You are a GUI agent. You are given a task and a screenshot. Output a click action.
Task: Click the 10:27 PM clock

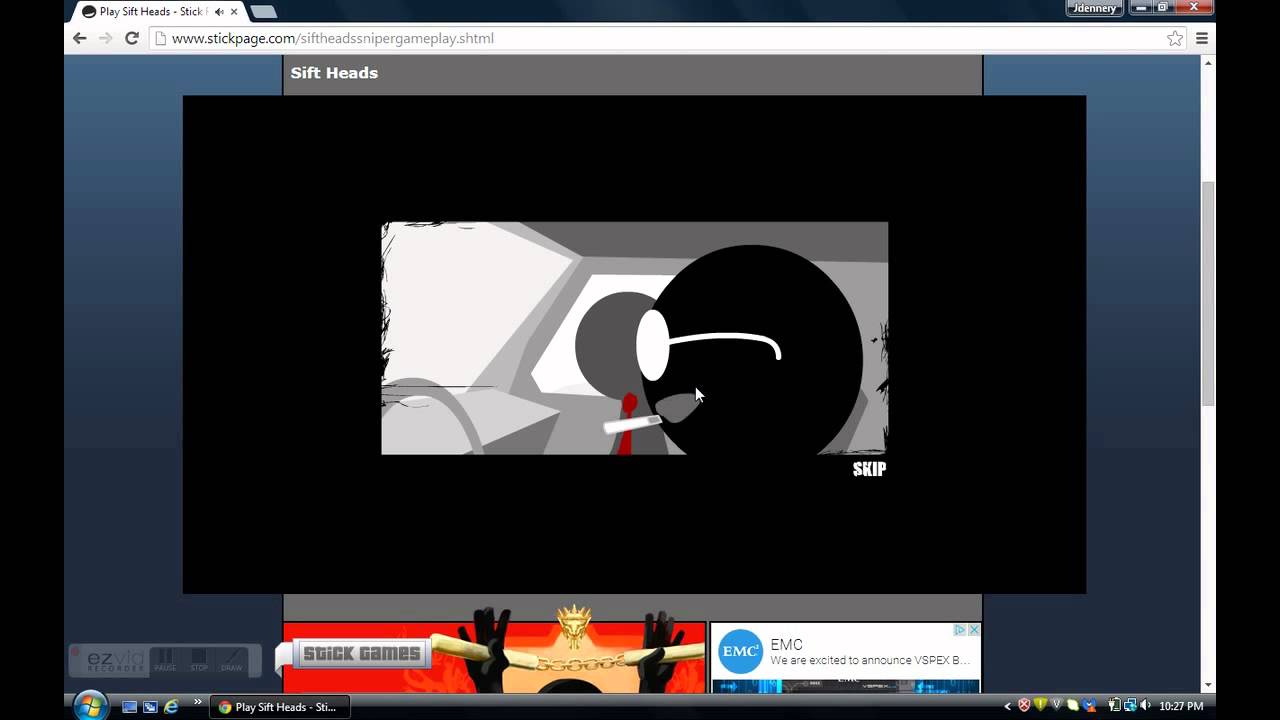pos(1181,706)
